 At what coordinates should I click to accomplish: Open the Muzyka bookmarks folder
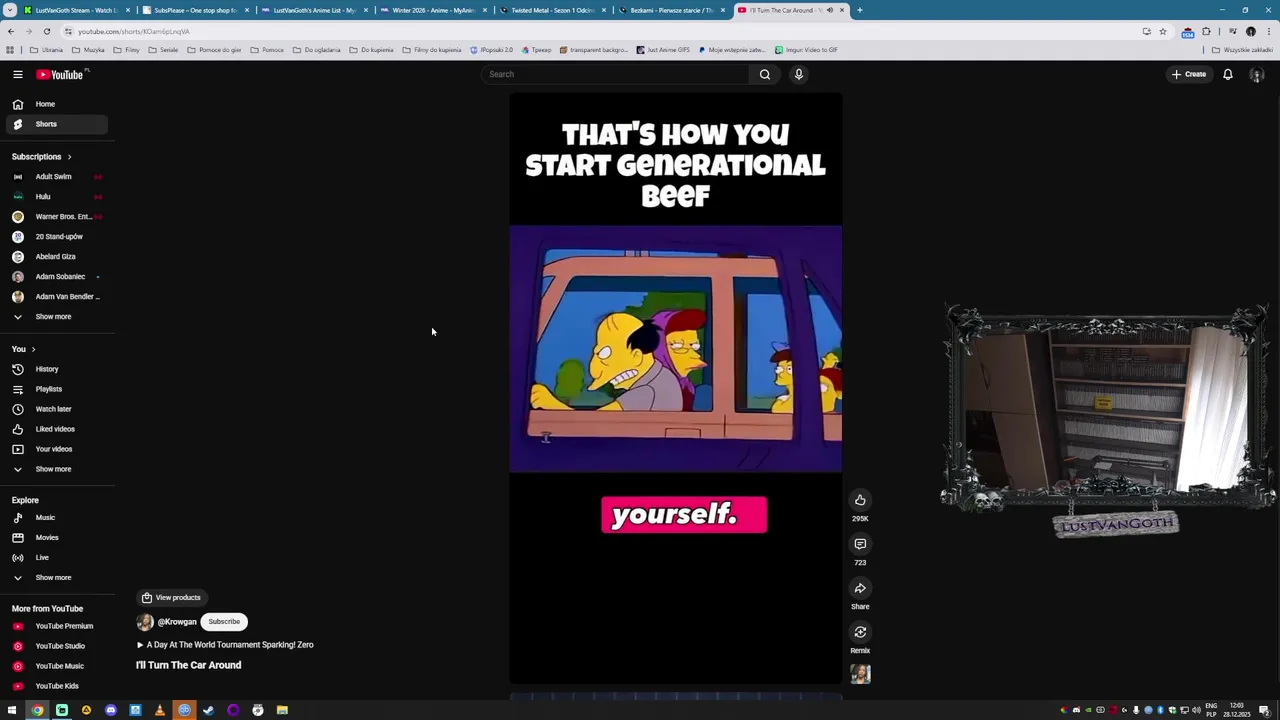coord(88,49)
